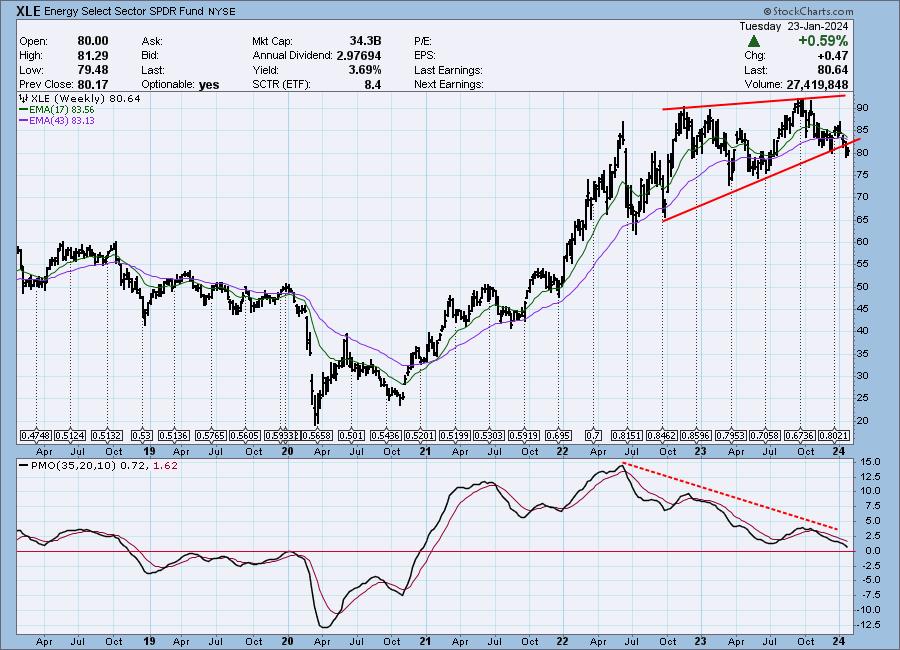This screenshot has width=900, height=650.
Task: Click the 'Ask:' label
Action: pos(152,41)
